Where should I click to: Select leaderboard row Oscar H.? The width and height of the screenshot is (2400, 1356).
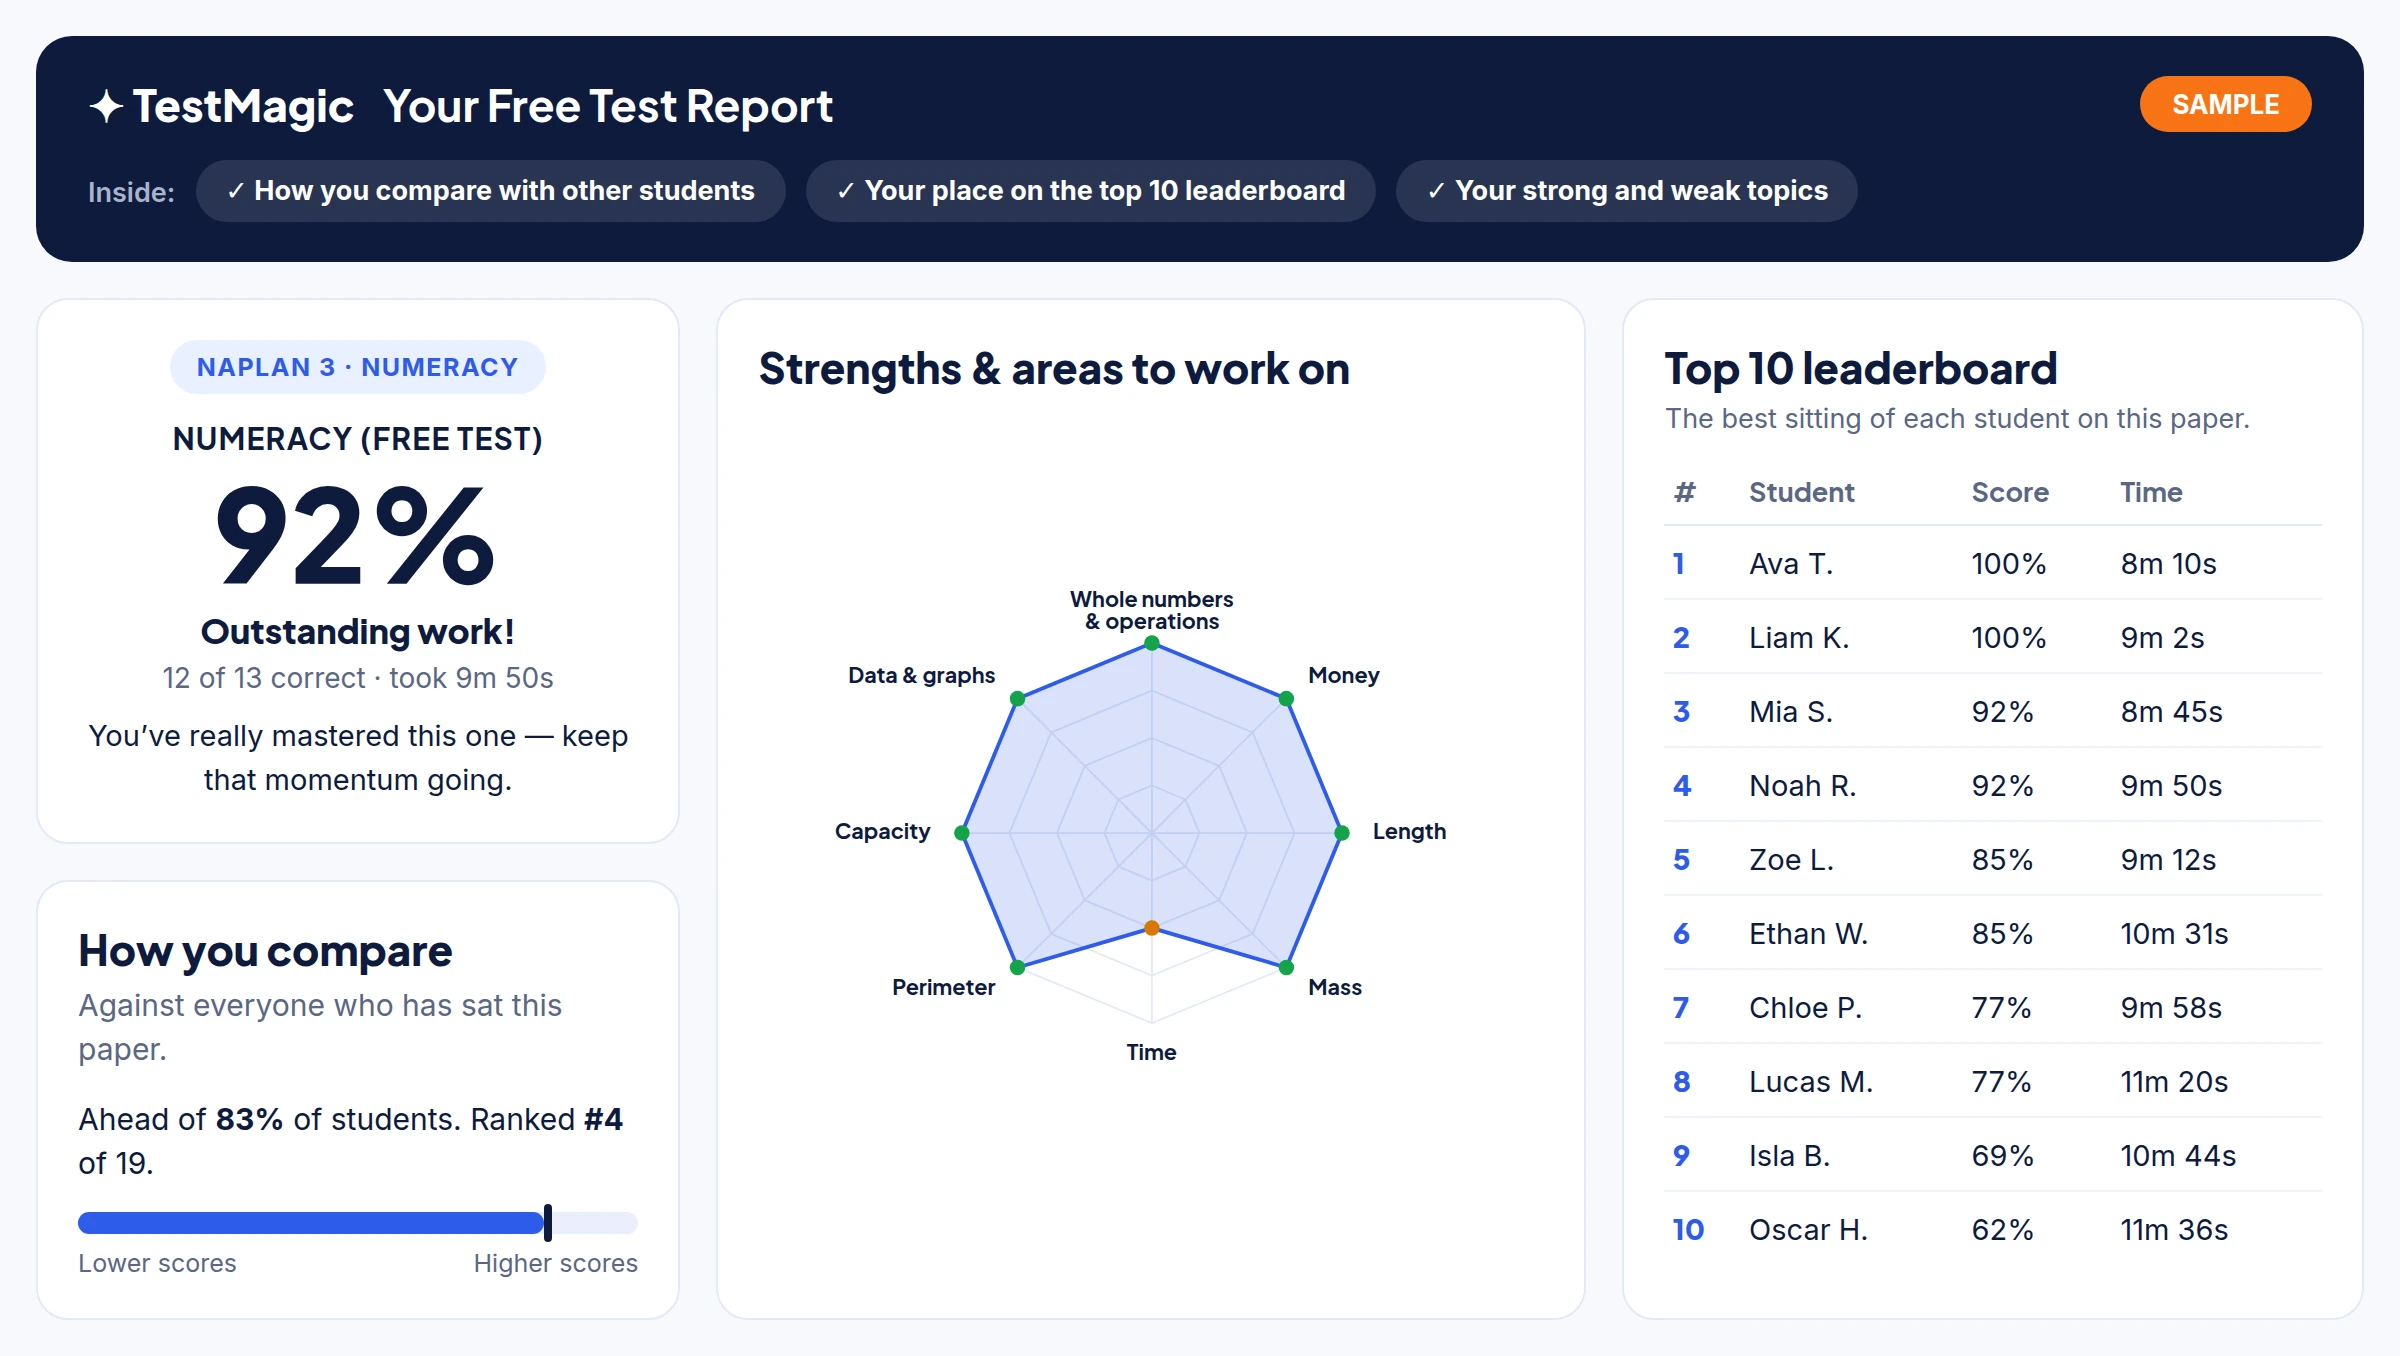pyautogui.click(x=1992, y=1229)
